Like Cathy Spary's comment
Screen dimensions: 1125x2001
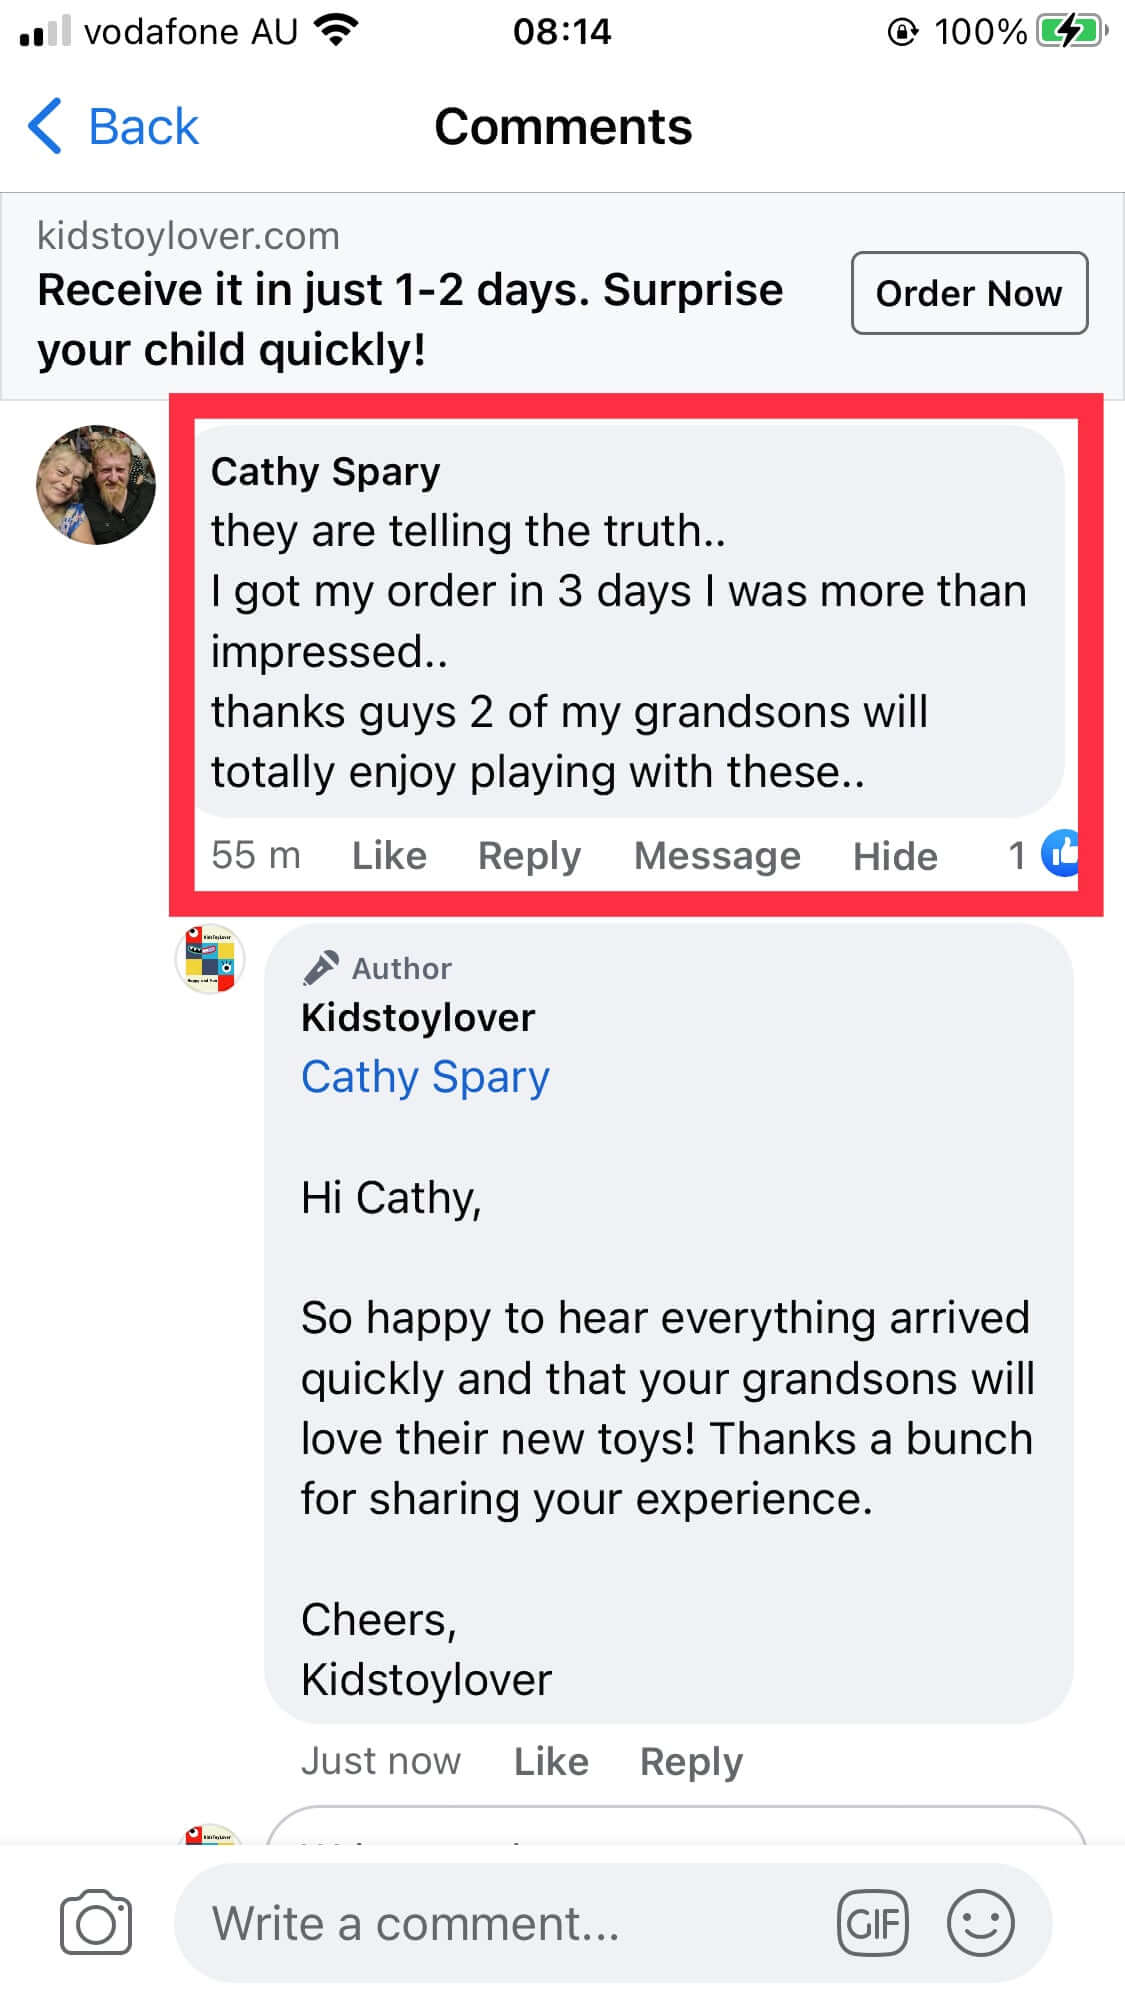tap(389, 856)
